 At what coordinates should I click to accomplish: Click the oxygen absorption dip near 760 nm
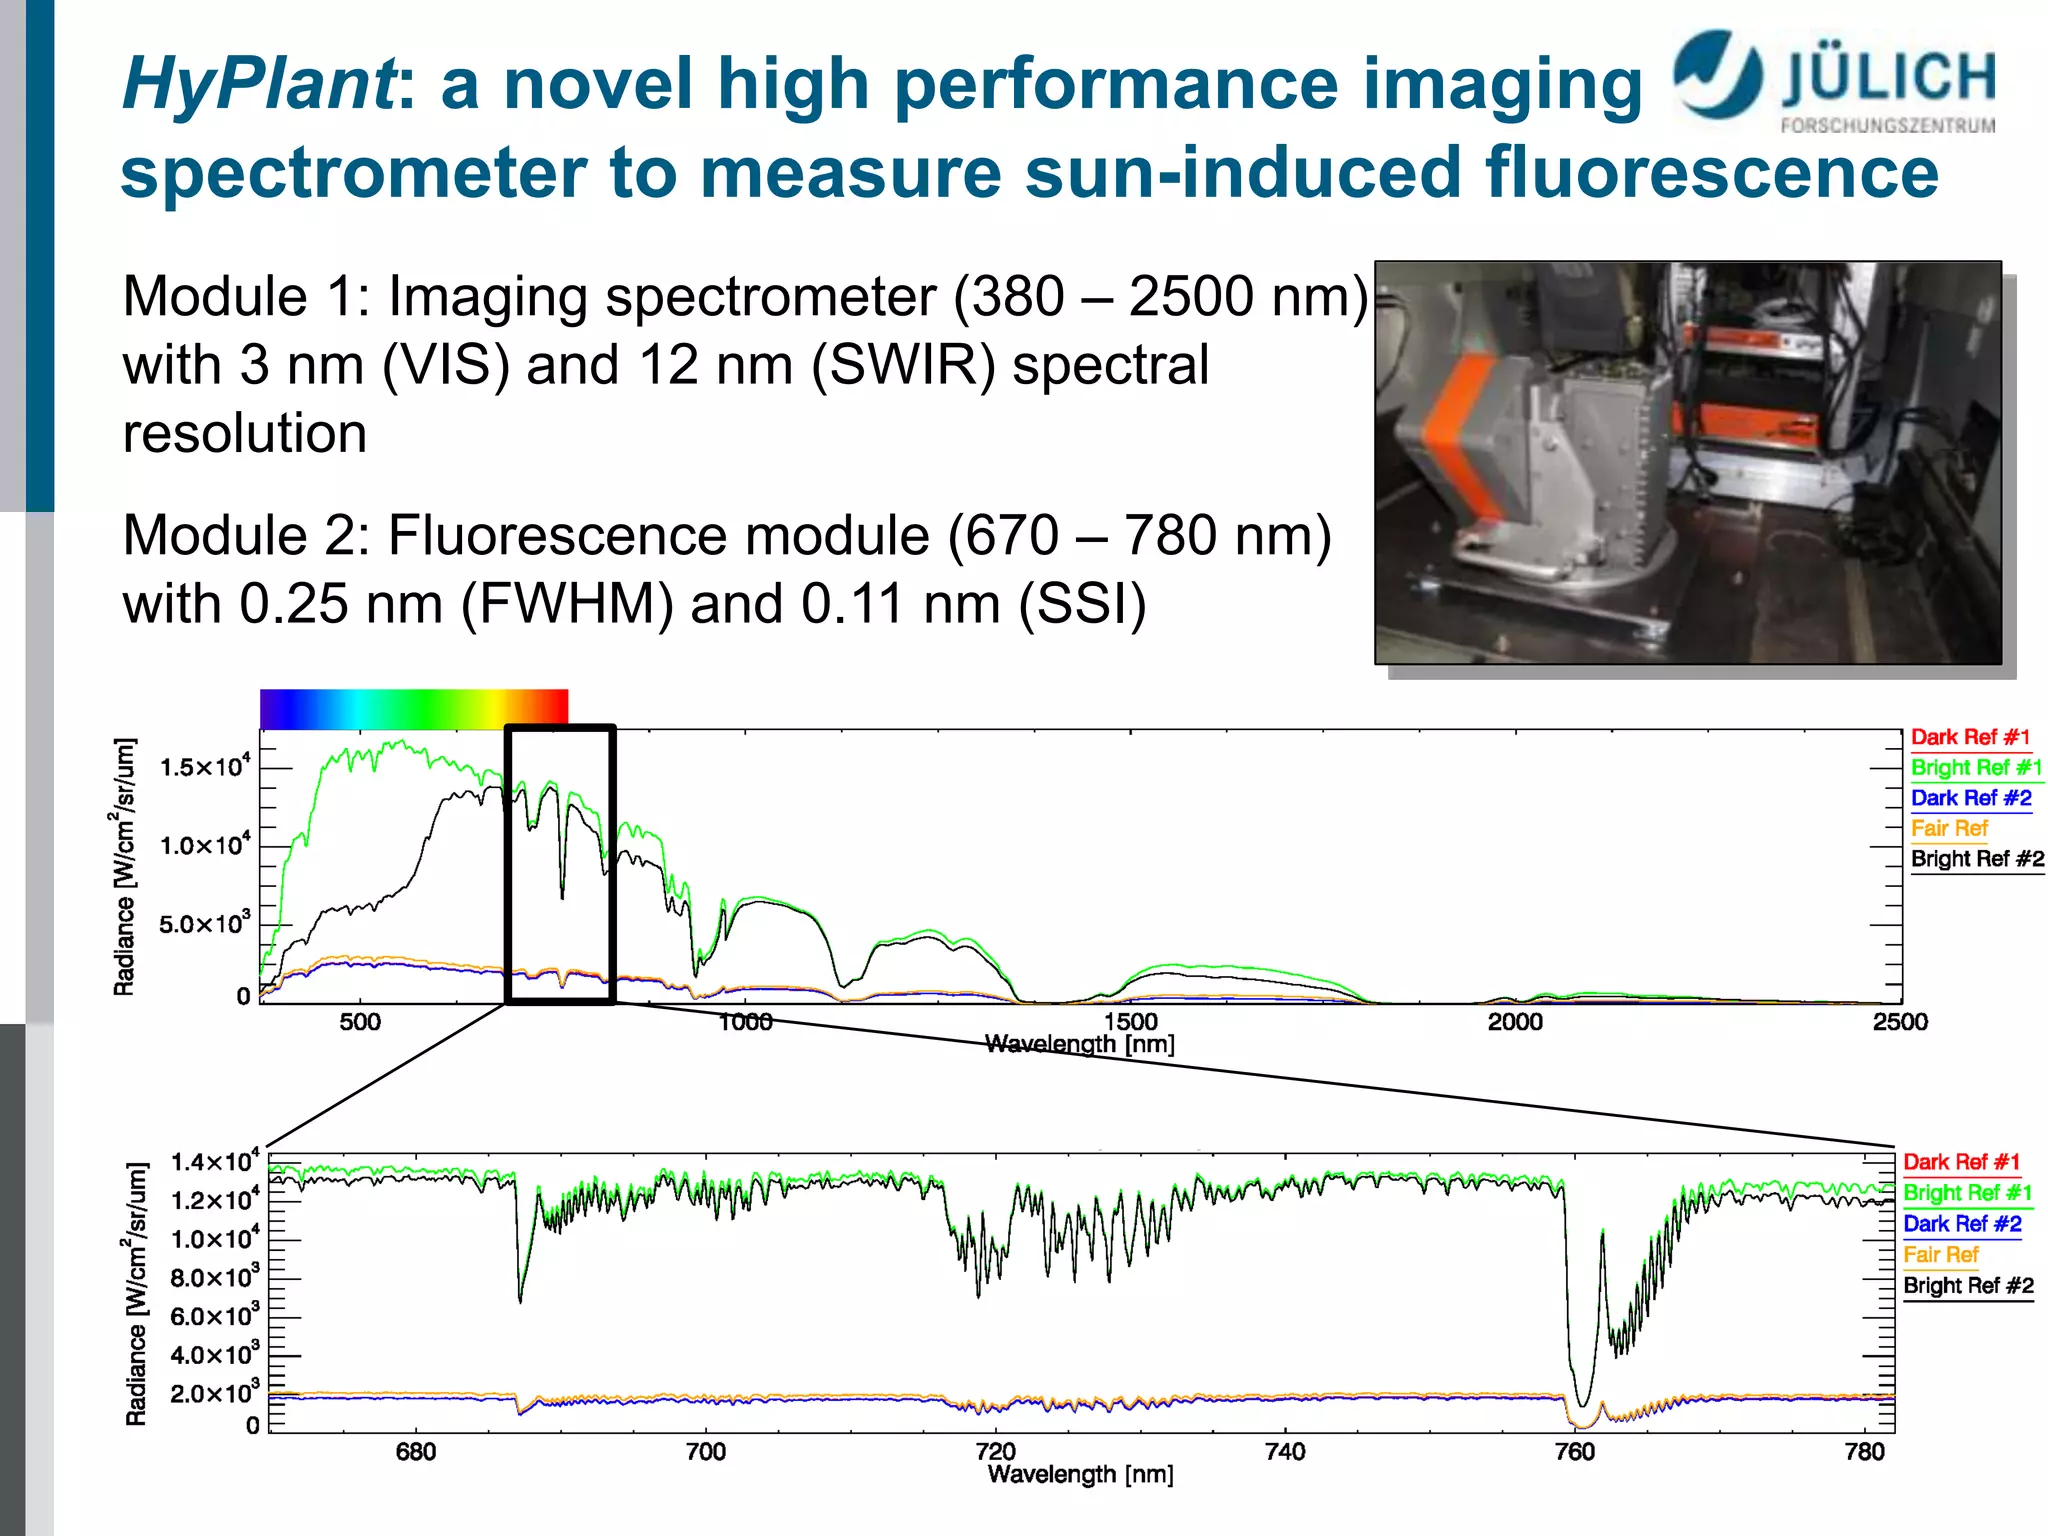click(1581, 1300)
